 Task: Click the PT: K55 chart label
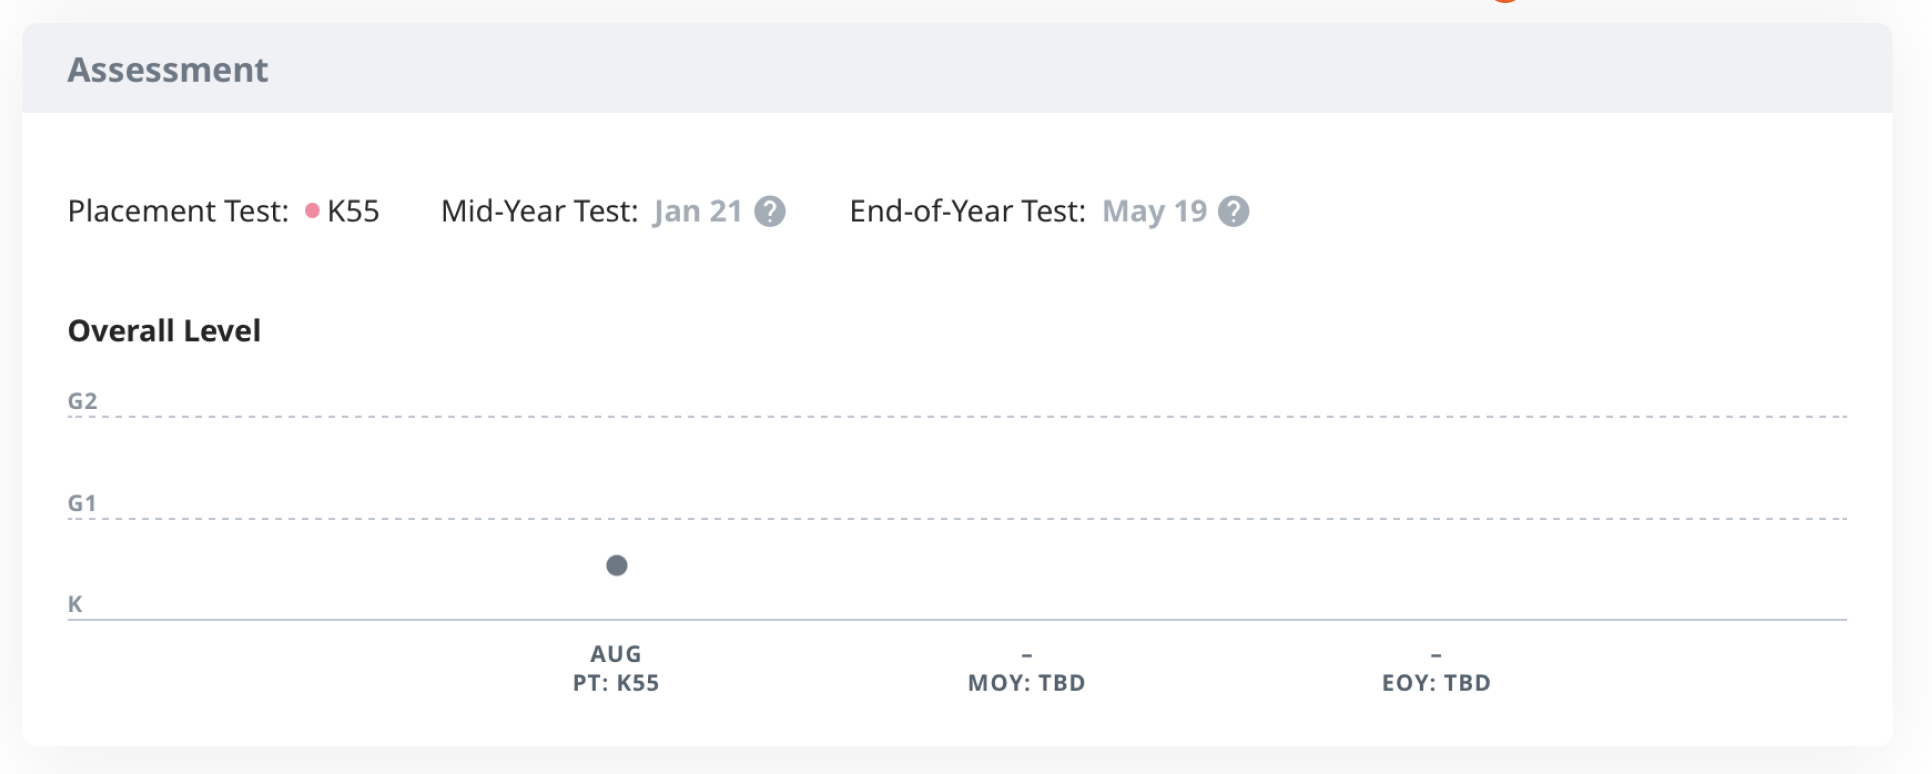616,683
